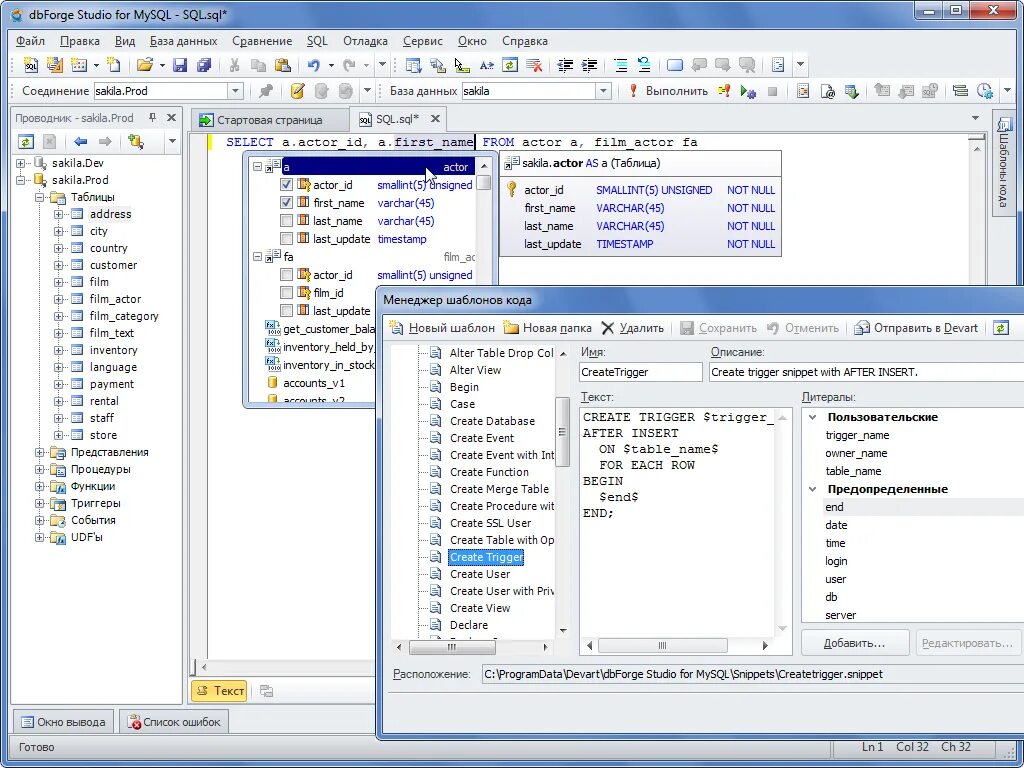Click the Отправить в Devart button
This screenshot has height=768, width=1024.
(x=916, y=328)
